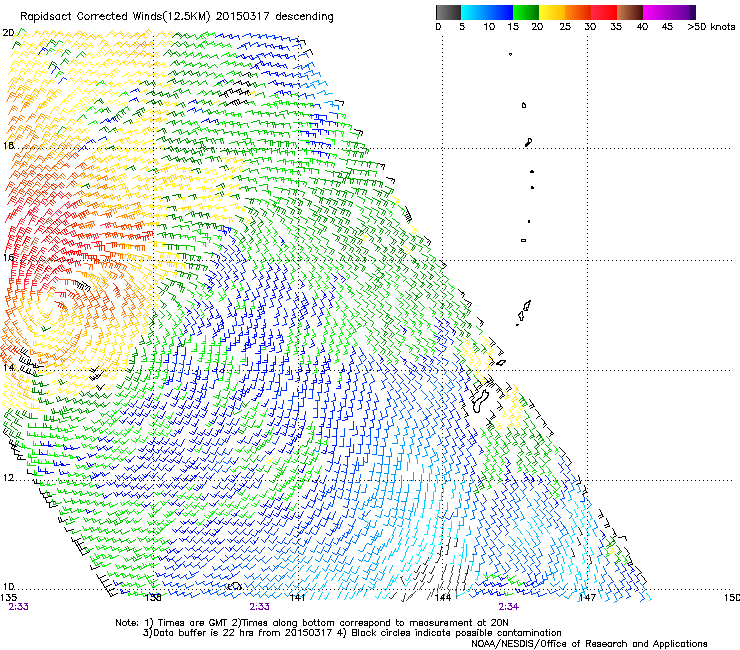Click the gray 0–5 knots legend swatch
This screenshot has width=740, height=650.
tap(448, 12)
